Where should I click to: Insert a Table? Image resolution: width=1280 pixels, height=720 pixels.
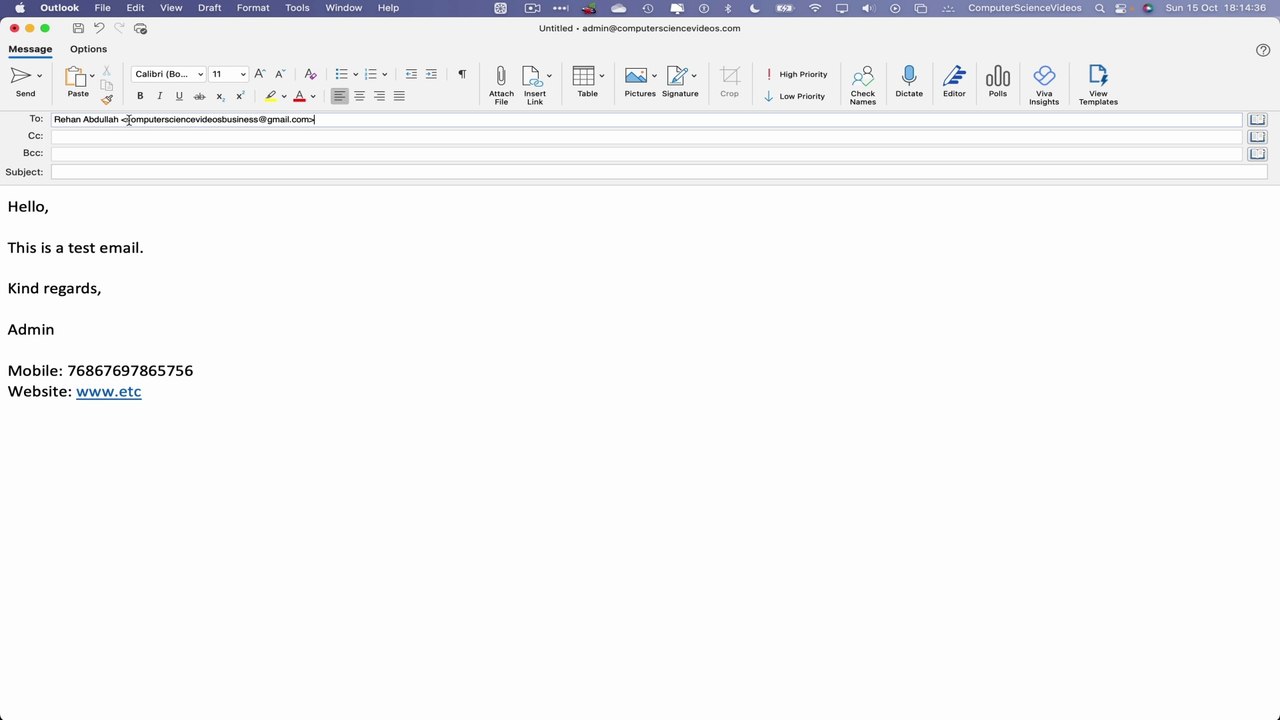[x=587, y=82]
